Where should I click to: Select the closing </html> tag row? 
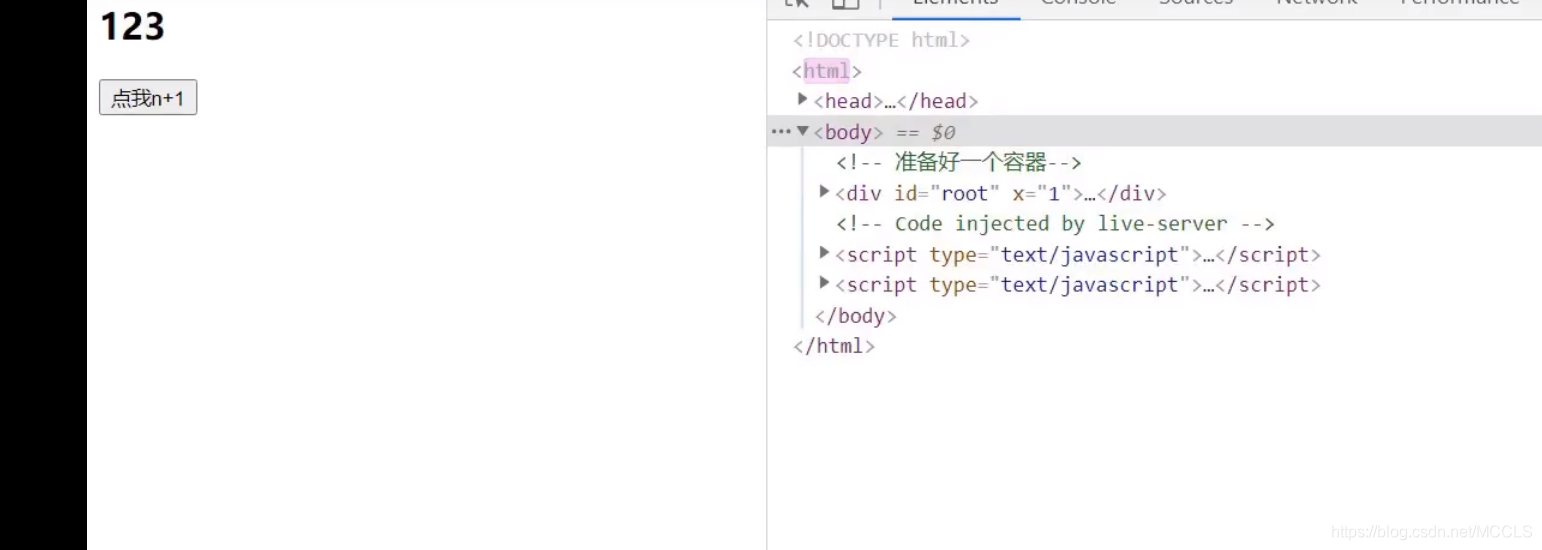pyautogui.click(x=834, y=347)
